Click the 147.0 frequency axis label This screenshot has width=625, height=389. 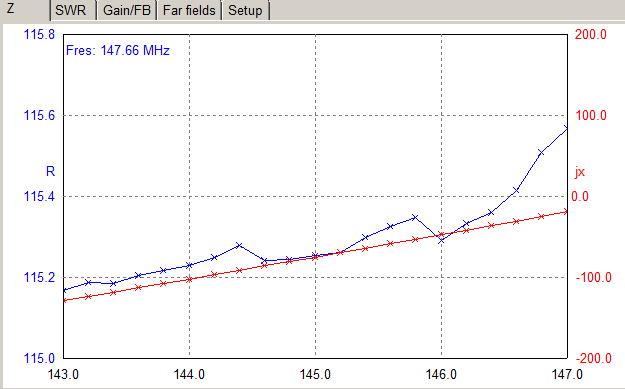pyautogui.click(x=566, y=375)
